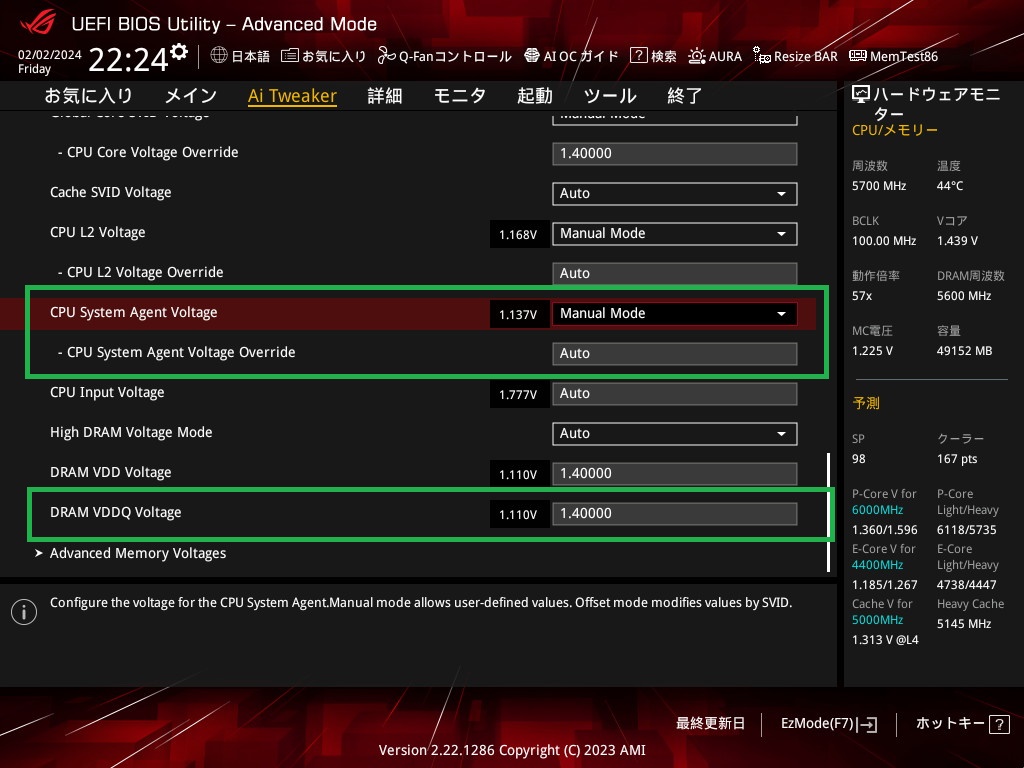
Task: Open the favorites list icon (お気に入り)
Action: [289, 56]
